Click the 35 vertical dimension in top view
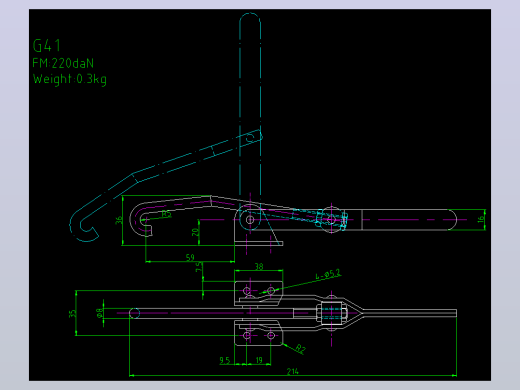This screenshot has height=390, width=520. point(72,314)
